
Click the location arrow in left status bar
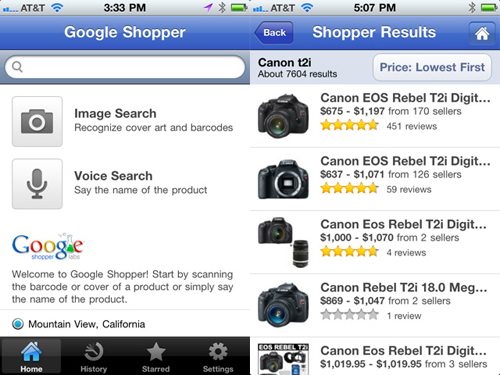[x=209, y=7]
